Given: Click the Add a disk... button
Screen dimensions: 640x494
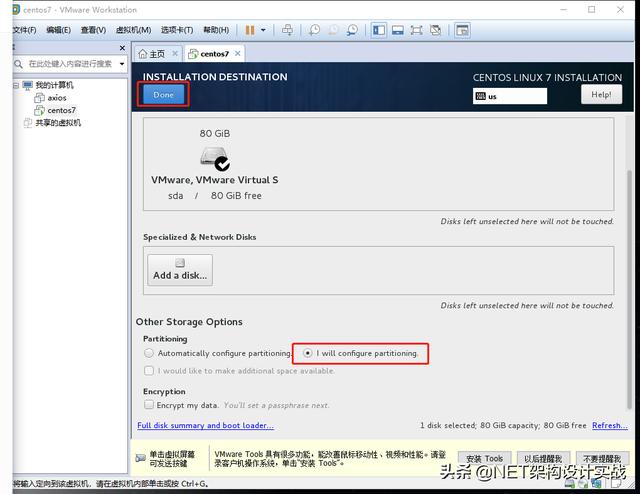Looking at the screenshot, I should (180, 270).
